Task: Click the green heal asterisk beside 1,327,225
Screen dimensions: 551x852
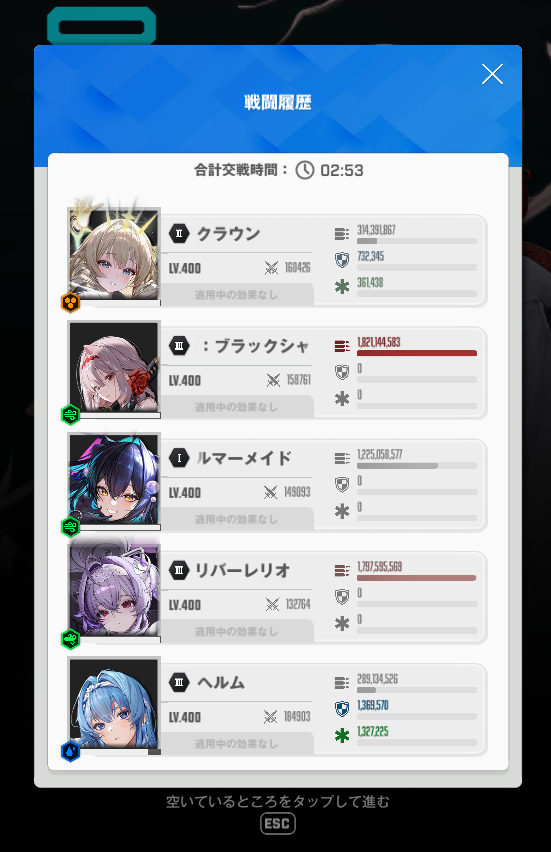Action: coord(342,736)
